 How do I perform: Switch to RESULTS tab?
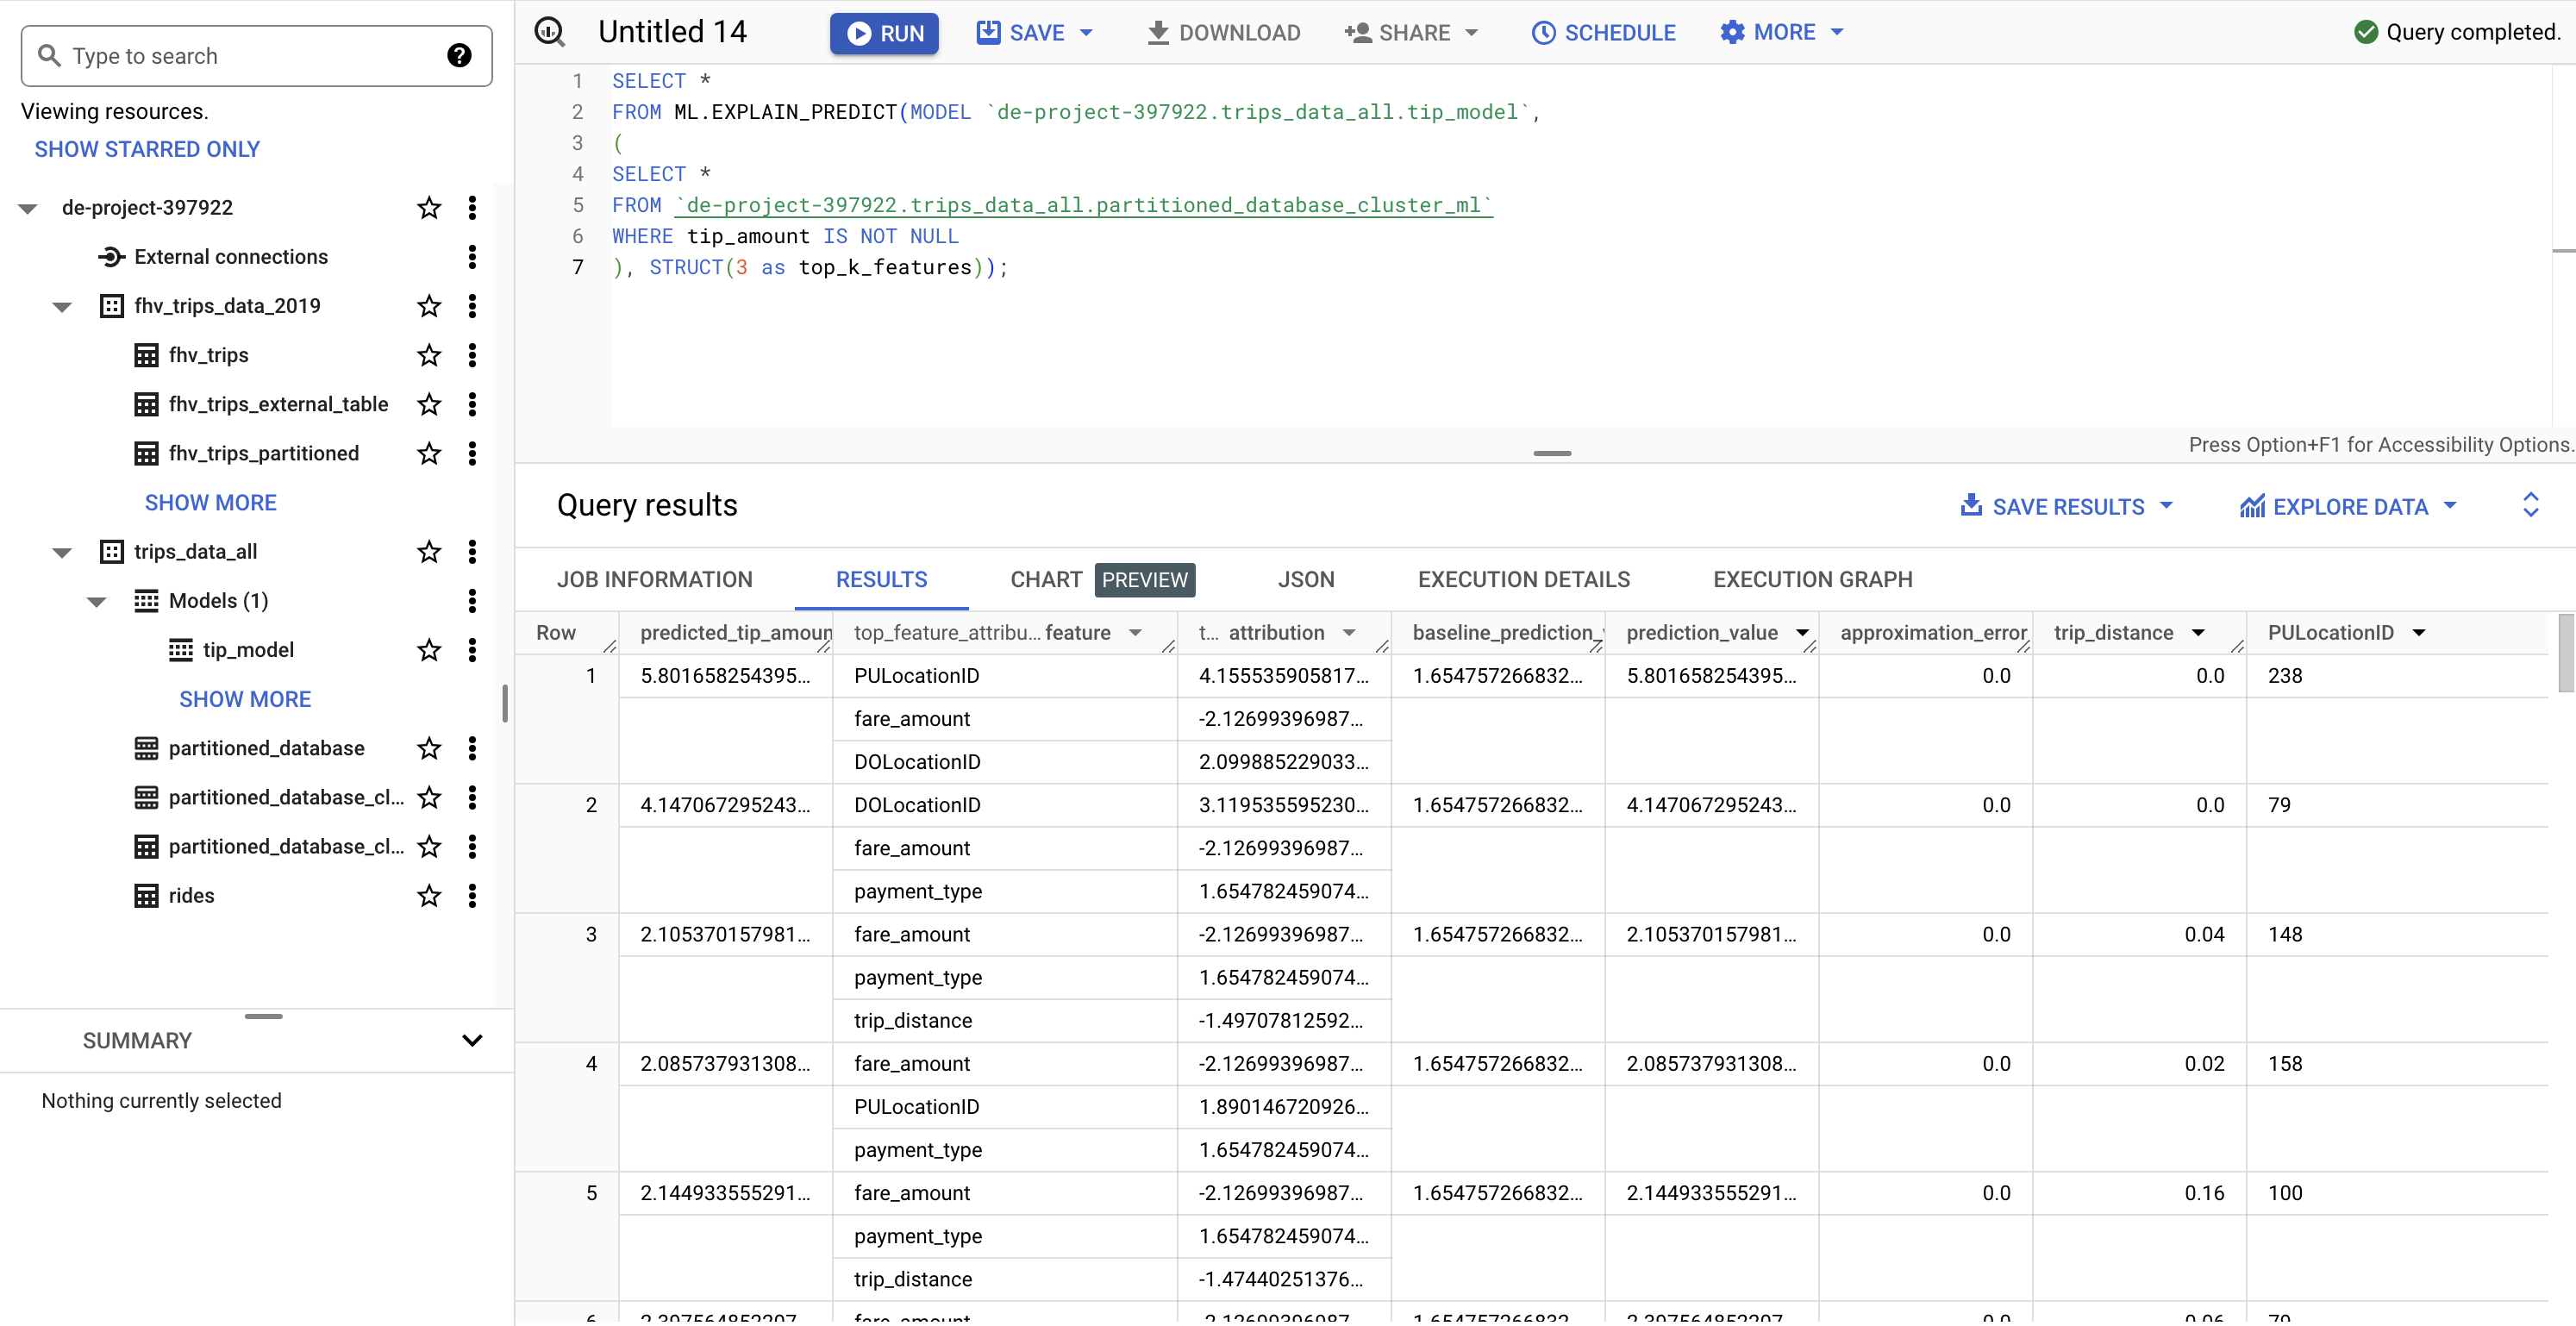[x=881, y=580]
